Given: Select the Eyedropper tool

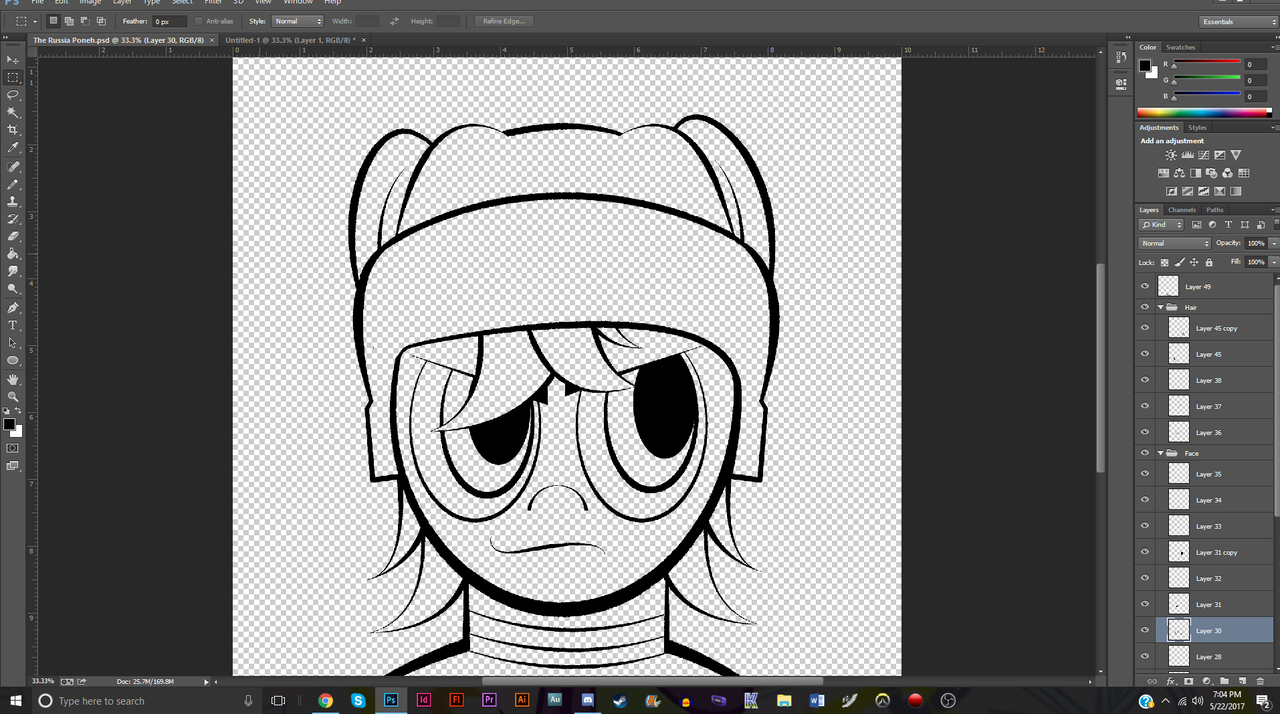Looking at the screenshot, I should (x=13, y=147).
